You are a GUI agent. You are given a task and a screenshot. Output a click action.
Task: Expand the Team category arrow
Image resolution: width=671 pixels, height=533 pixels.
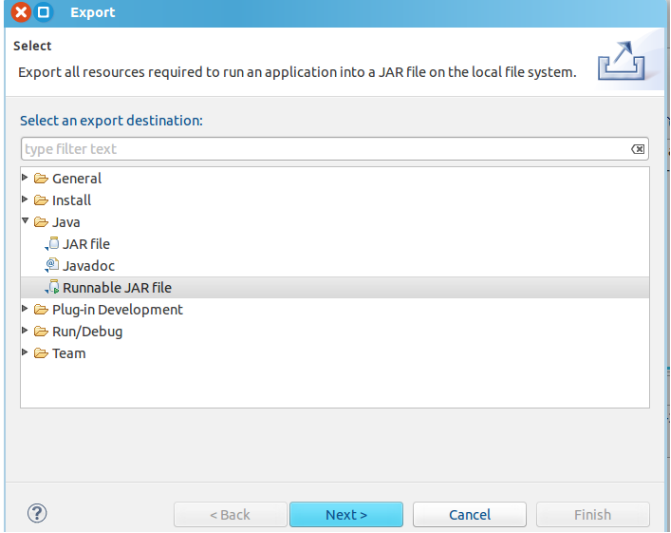(x=26, y=353)
